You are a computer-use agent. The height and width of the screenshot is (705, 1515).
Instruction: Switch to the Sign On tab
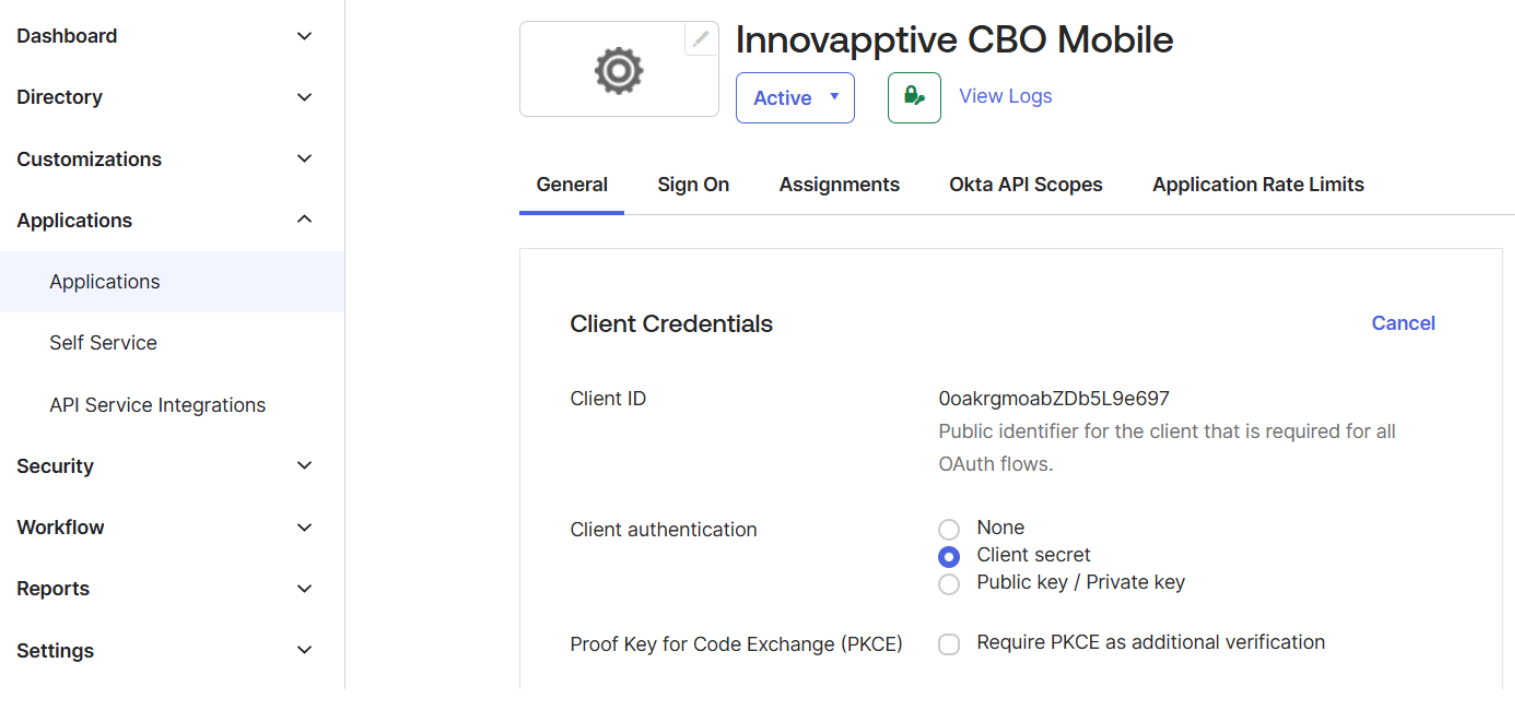tap(693, 185)
